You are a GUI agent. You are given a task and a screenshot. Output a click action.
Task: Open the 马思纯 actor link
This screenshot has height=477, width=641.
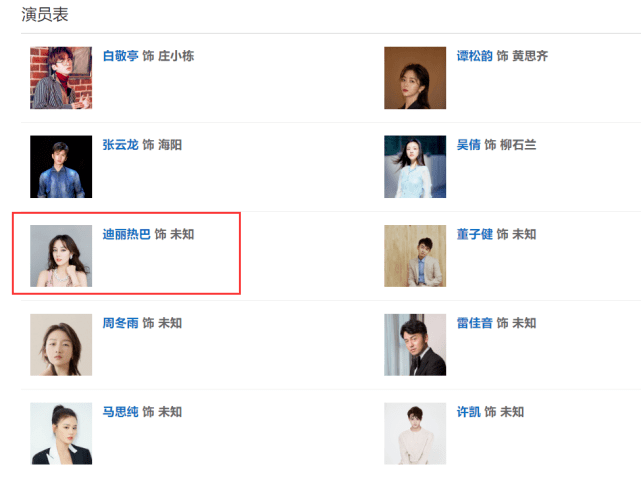point(120,412)
